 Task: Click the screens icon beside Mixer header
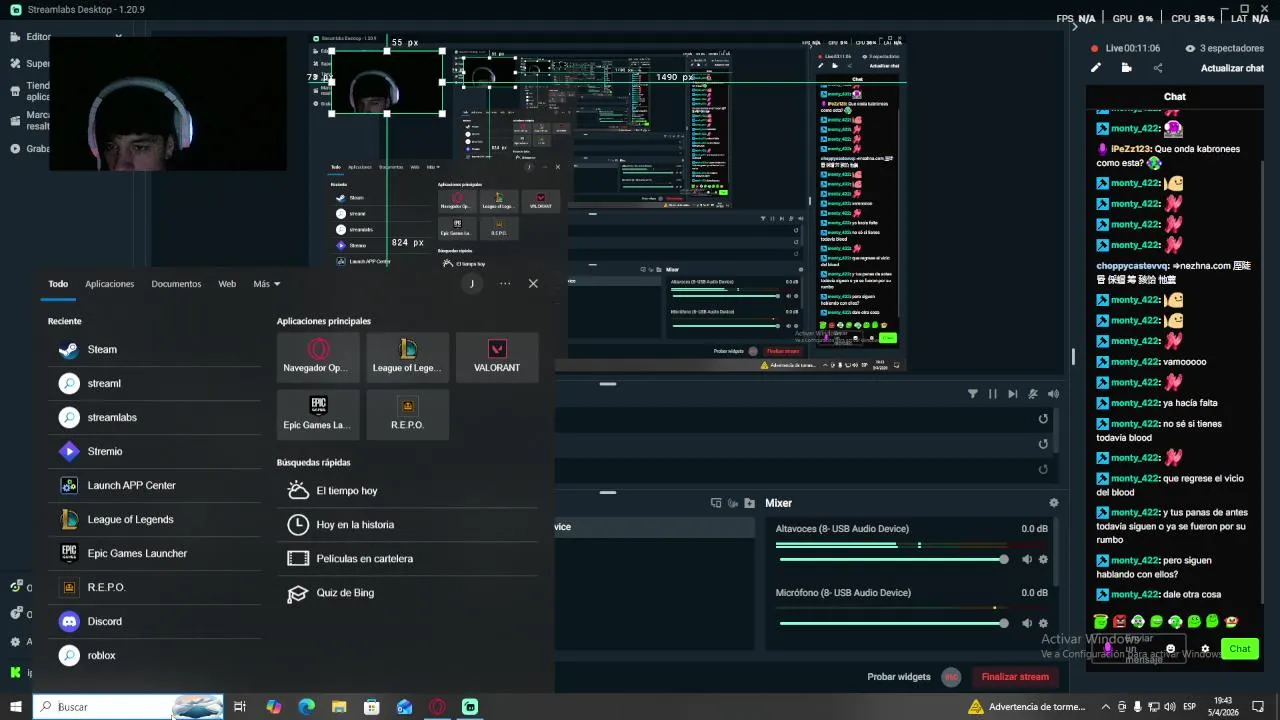coord(716,503)
